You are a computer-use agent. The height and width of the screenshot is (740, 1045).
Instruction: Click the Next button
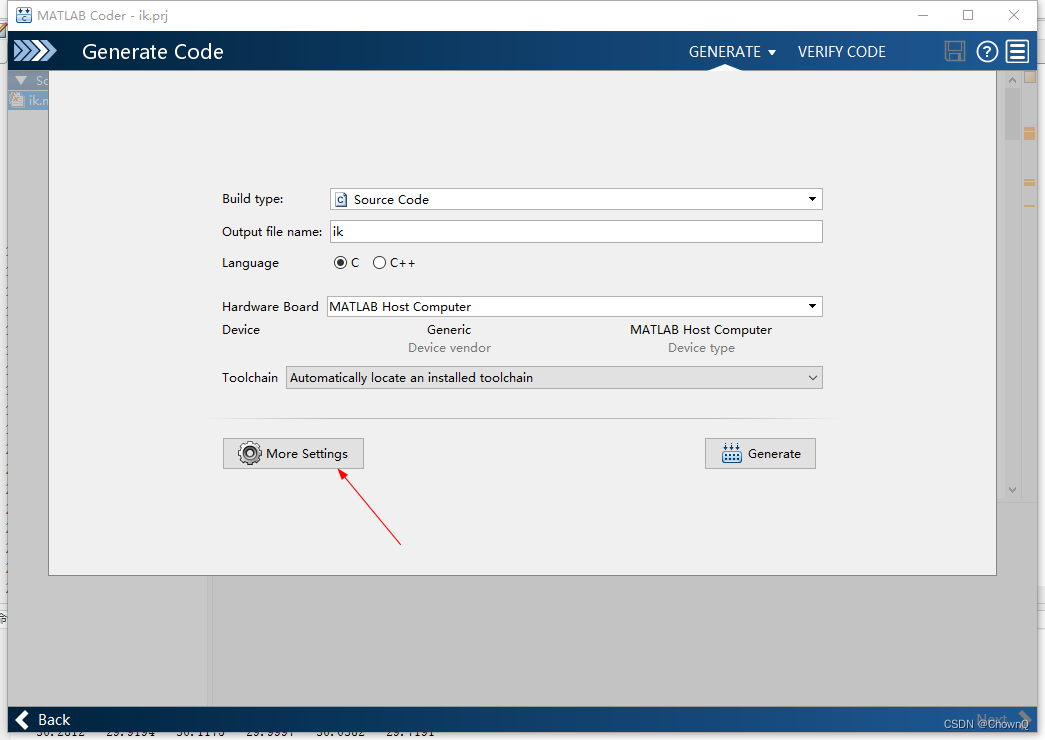(x=1004, y=720)
